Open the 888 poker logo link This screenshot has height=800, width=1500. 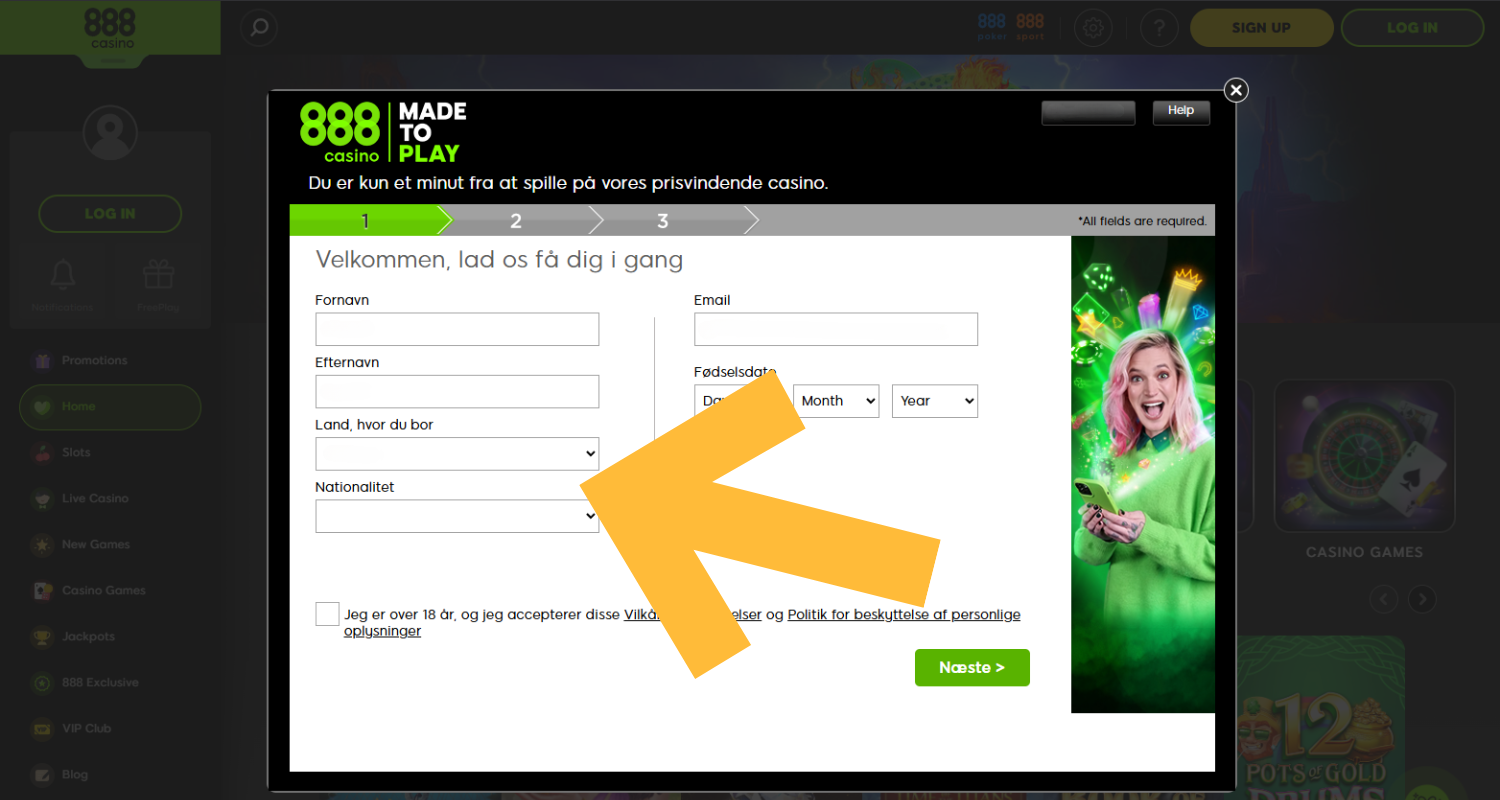991,27
